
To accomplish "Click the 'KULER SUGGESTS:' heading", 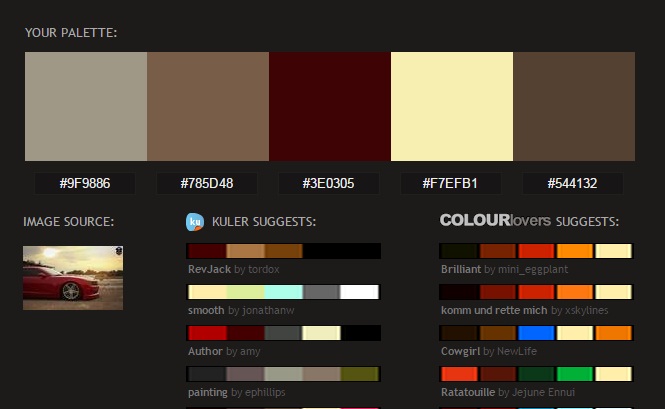I will point(264,221).
